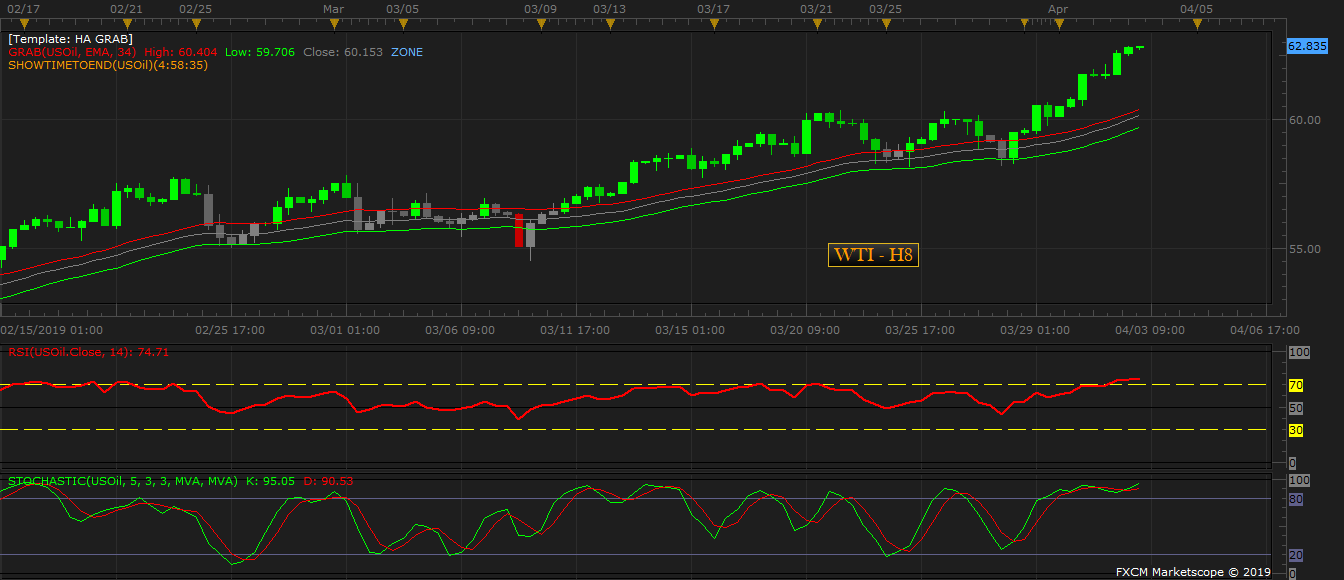Click the WTI - H8 chart label
Viewport: 1344px width, 580px height.
point(874,254)
